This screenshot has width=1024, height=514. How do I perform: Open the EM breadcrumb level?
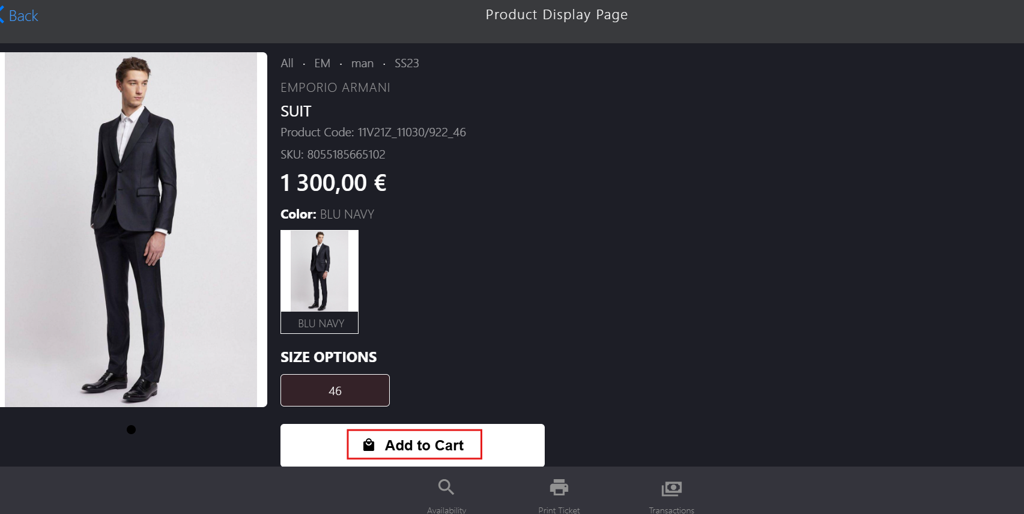tap(322, 63)
